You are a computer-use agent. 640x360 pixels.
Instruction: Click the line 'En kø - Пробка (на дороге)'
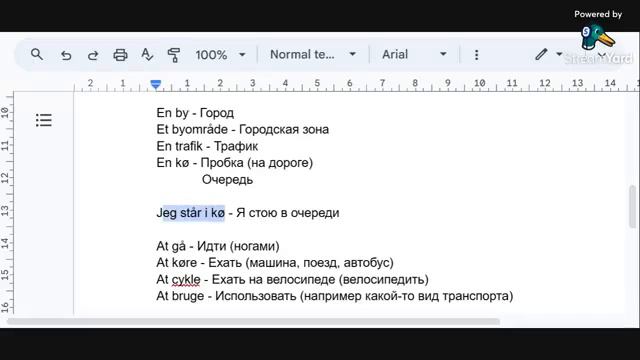pyautogui.click(x=235, y=163)
